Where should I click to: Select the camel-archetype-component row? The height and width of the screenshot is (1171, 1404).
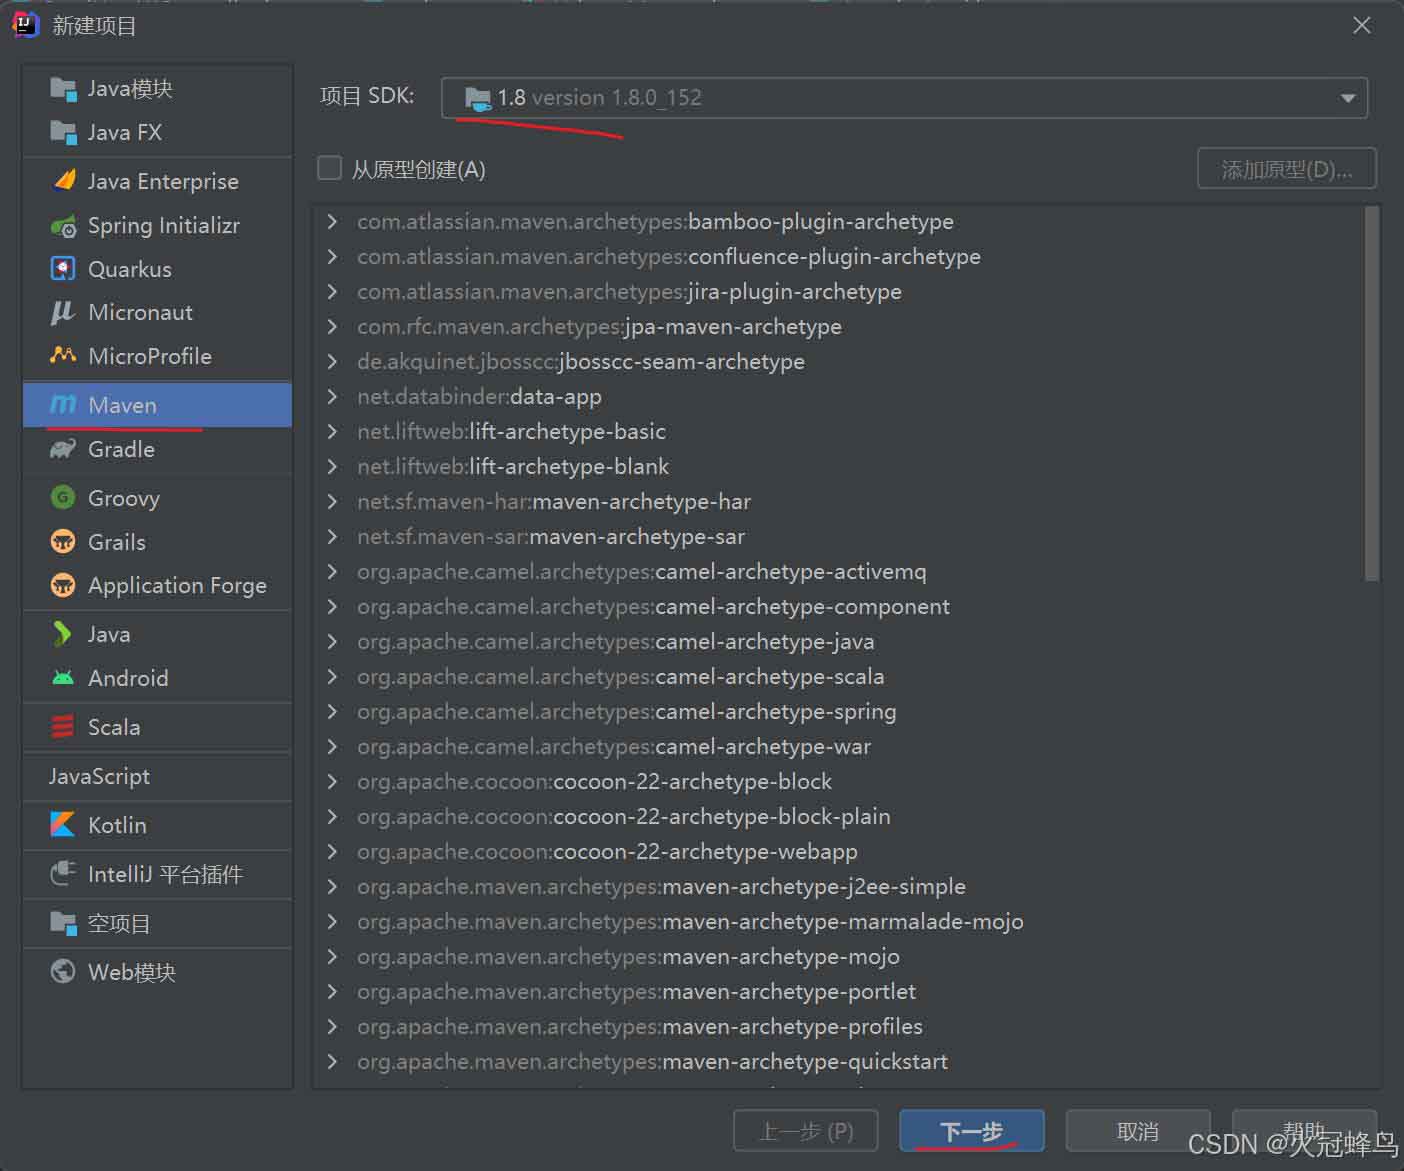(x=838, y=606)
